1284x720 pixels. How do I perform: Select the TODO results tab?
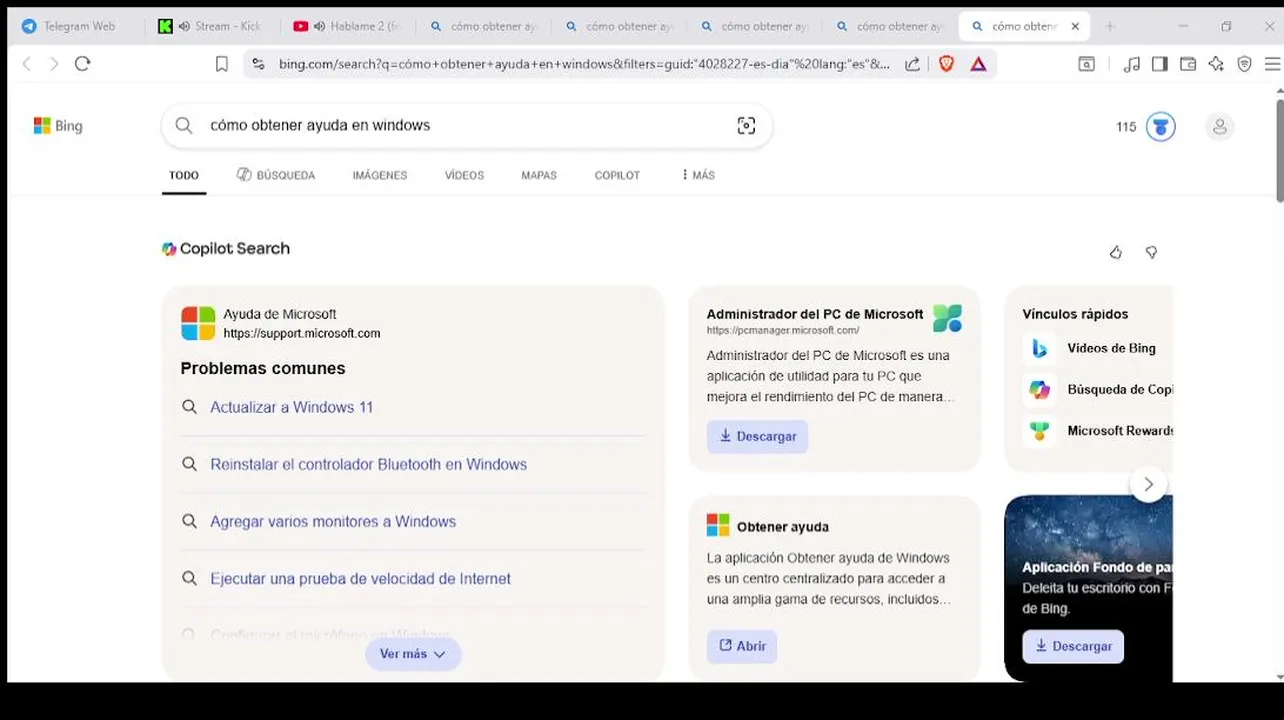click(184, 175)
